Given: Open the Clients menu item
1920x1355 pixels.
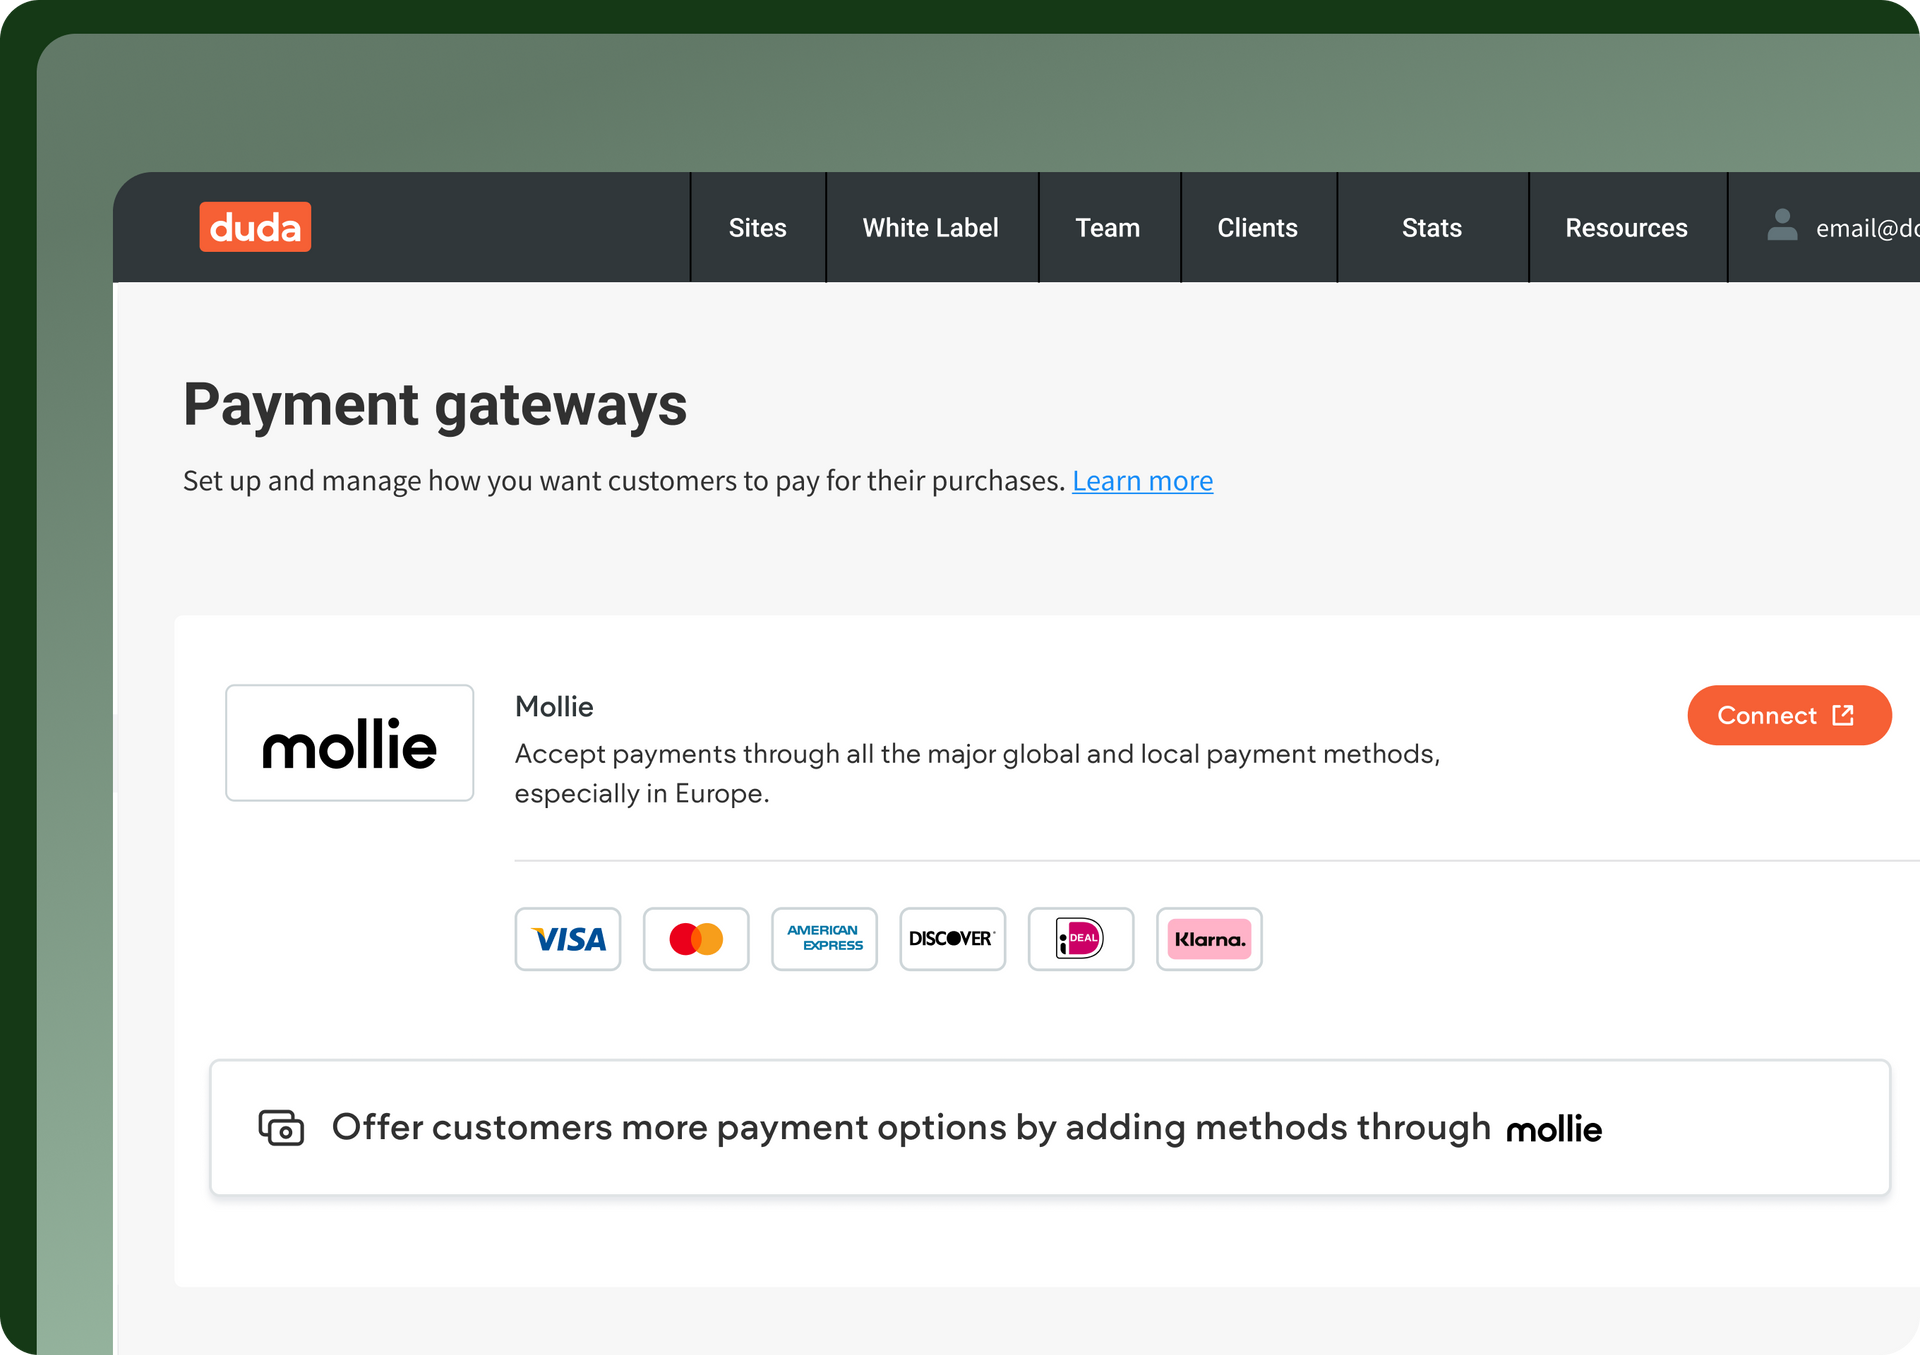Looking at the screenshot, I should click(x=1257, y=228).
